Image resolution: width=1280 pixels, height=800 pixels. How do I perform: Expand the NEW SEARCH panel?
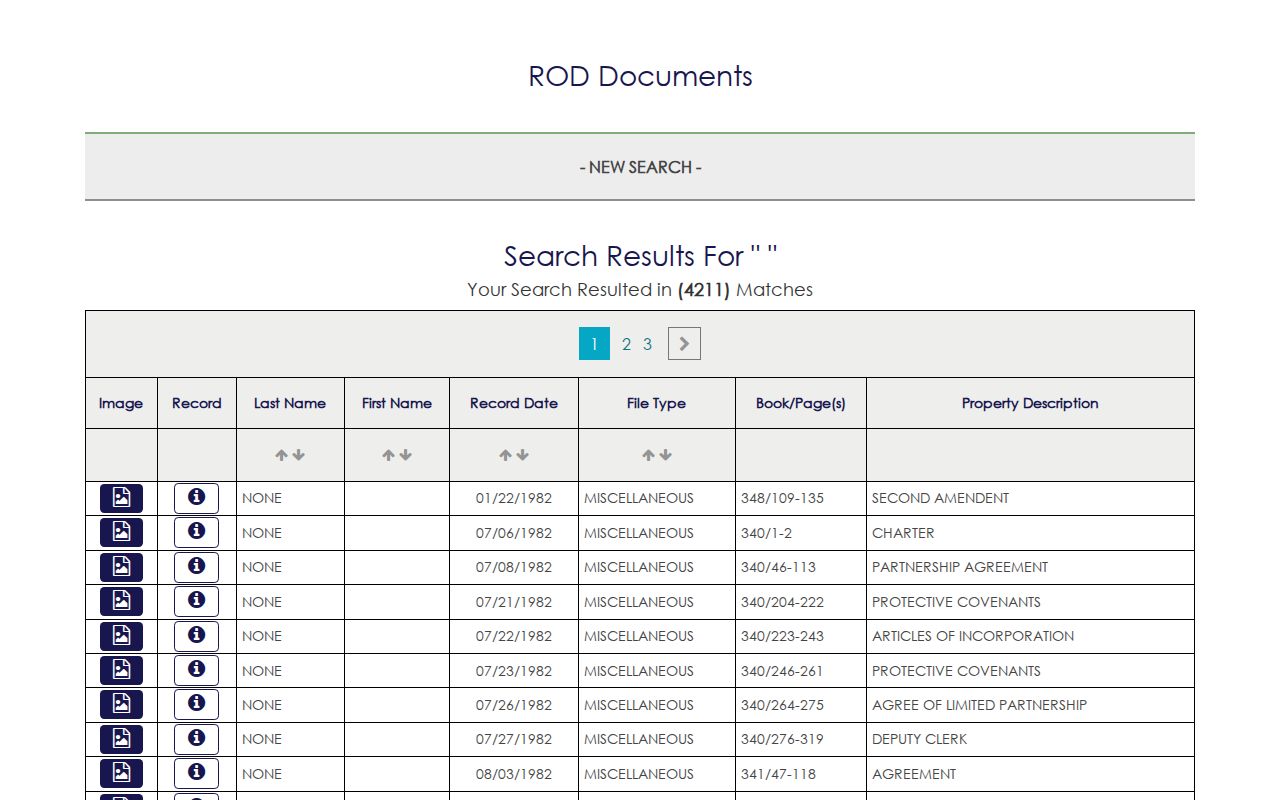tap(640, 167)
